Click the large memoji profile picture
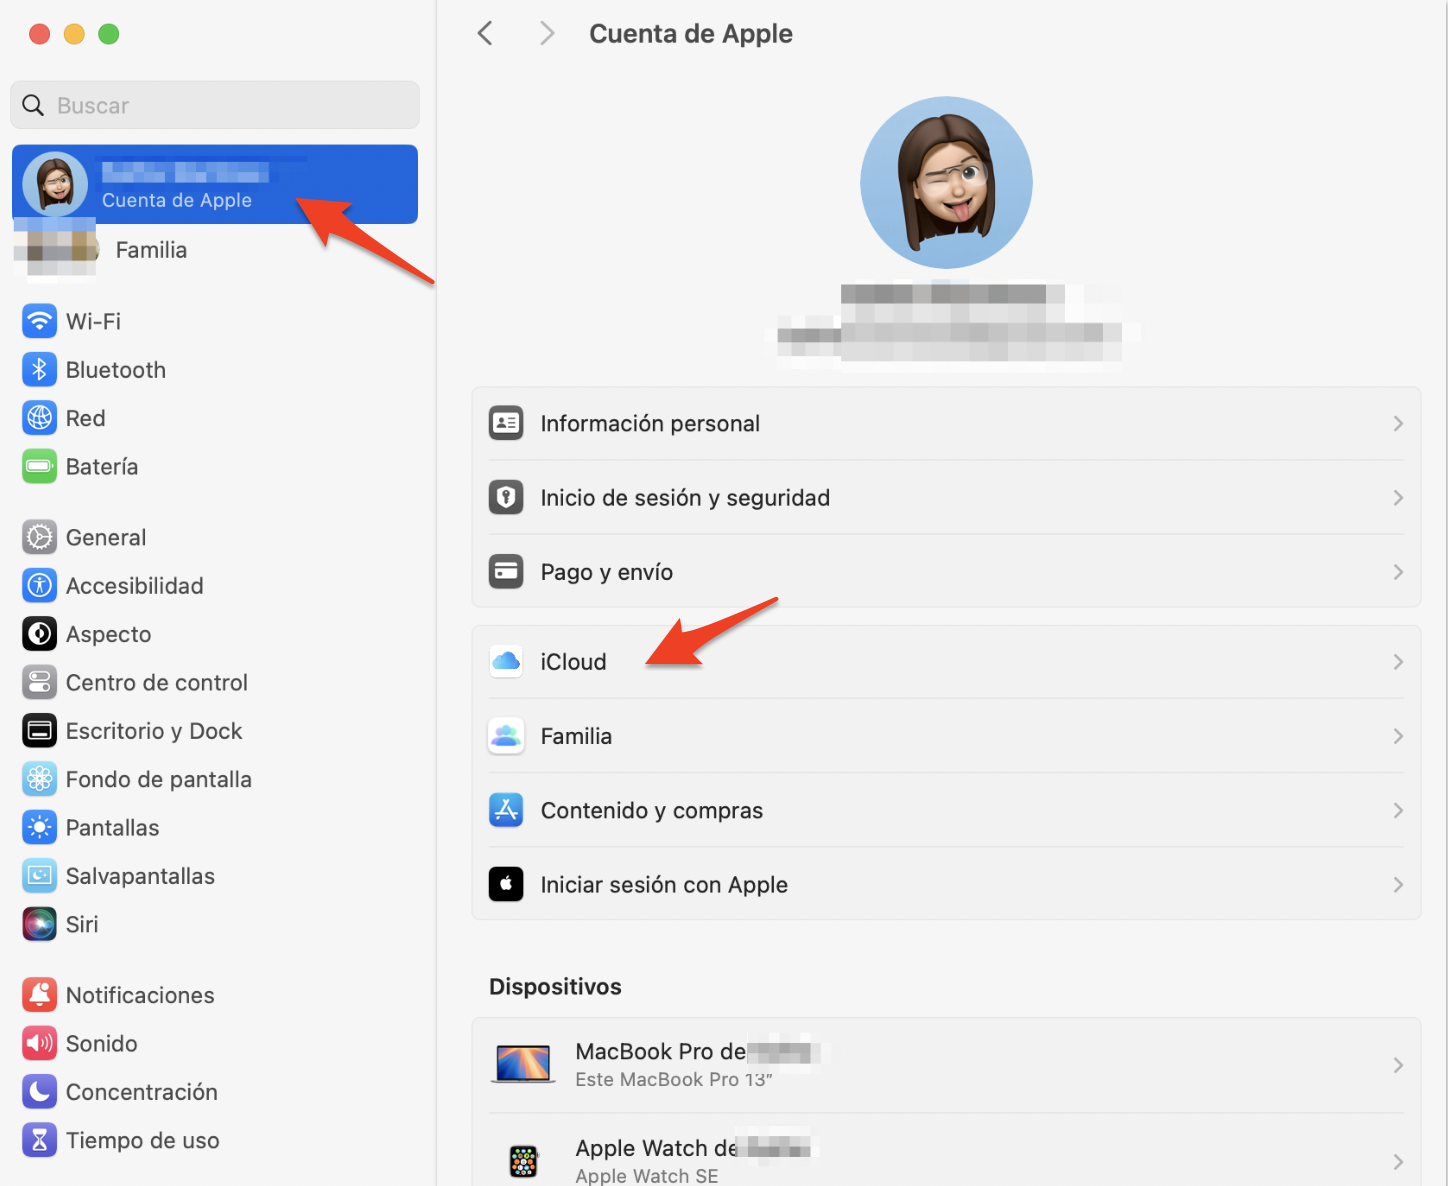Viewport: 1448px width, 1186px height. pos(946,182)
